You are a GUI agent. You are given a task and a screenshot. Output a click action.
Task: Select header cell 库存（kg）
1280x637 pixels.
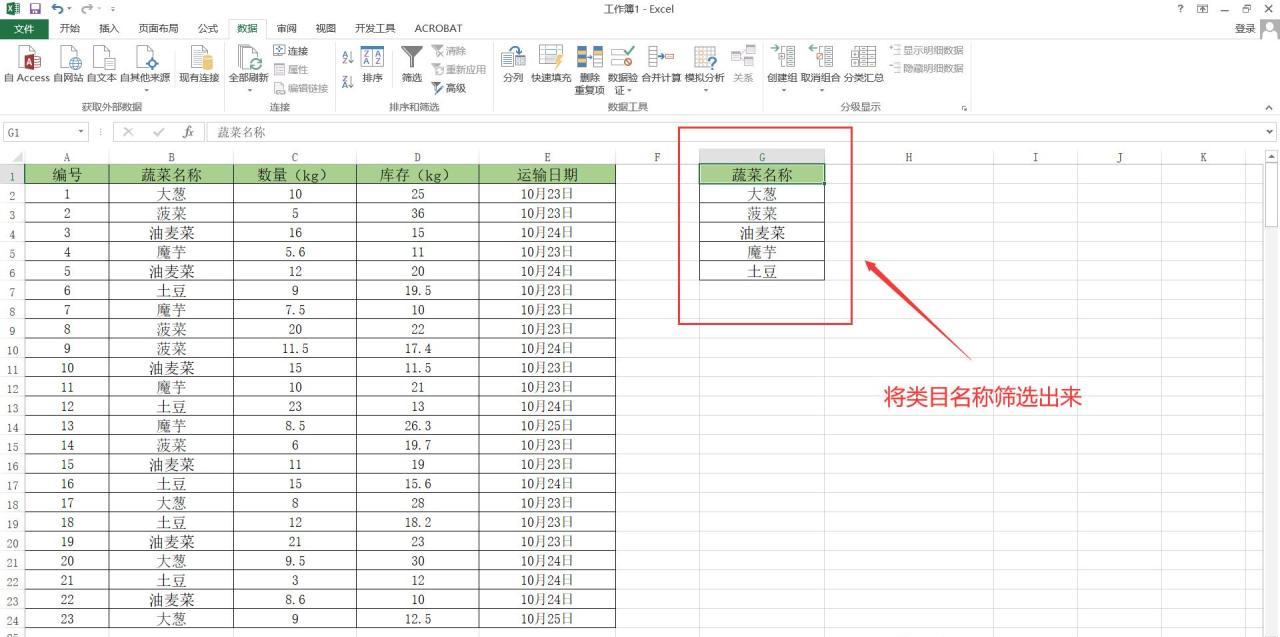coord(418,175)
